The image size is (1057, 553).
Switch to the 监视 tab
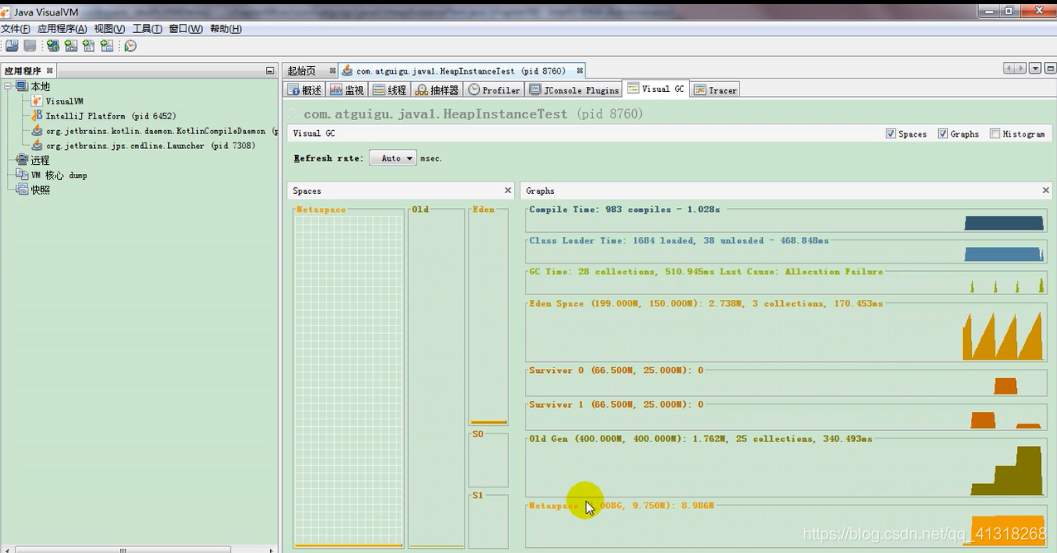tap(347, 90)
